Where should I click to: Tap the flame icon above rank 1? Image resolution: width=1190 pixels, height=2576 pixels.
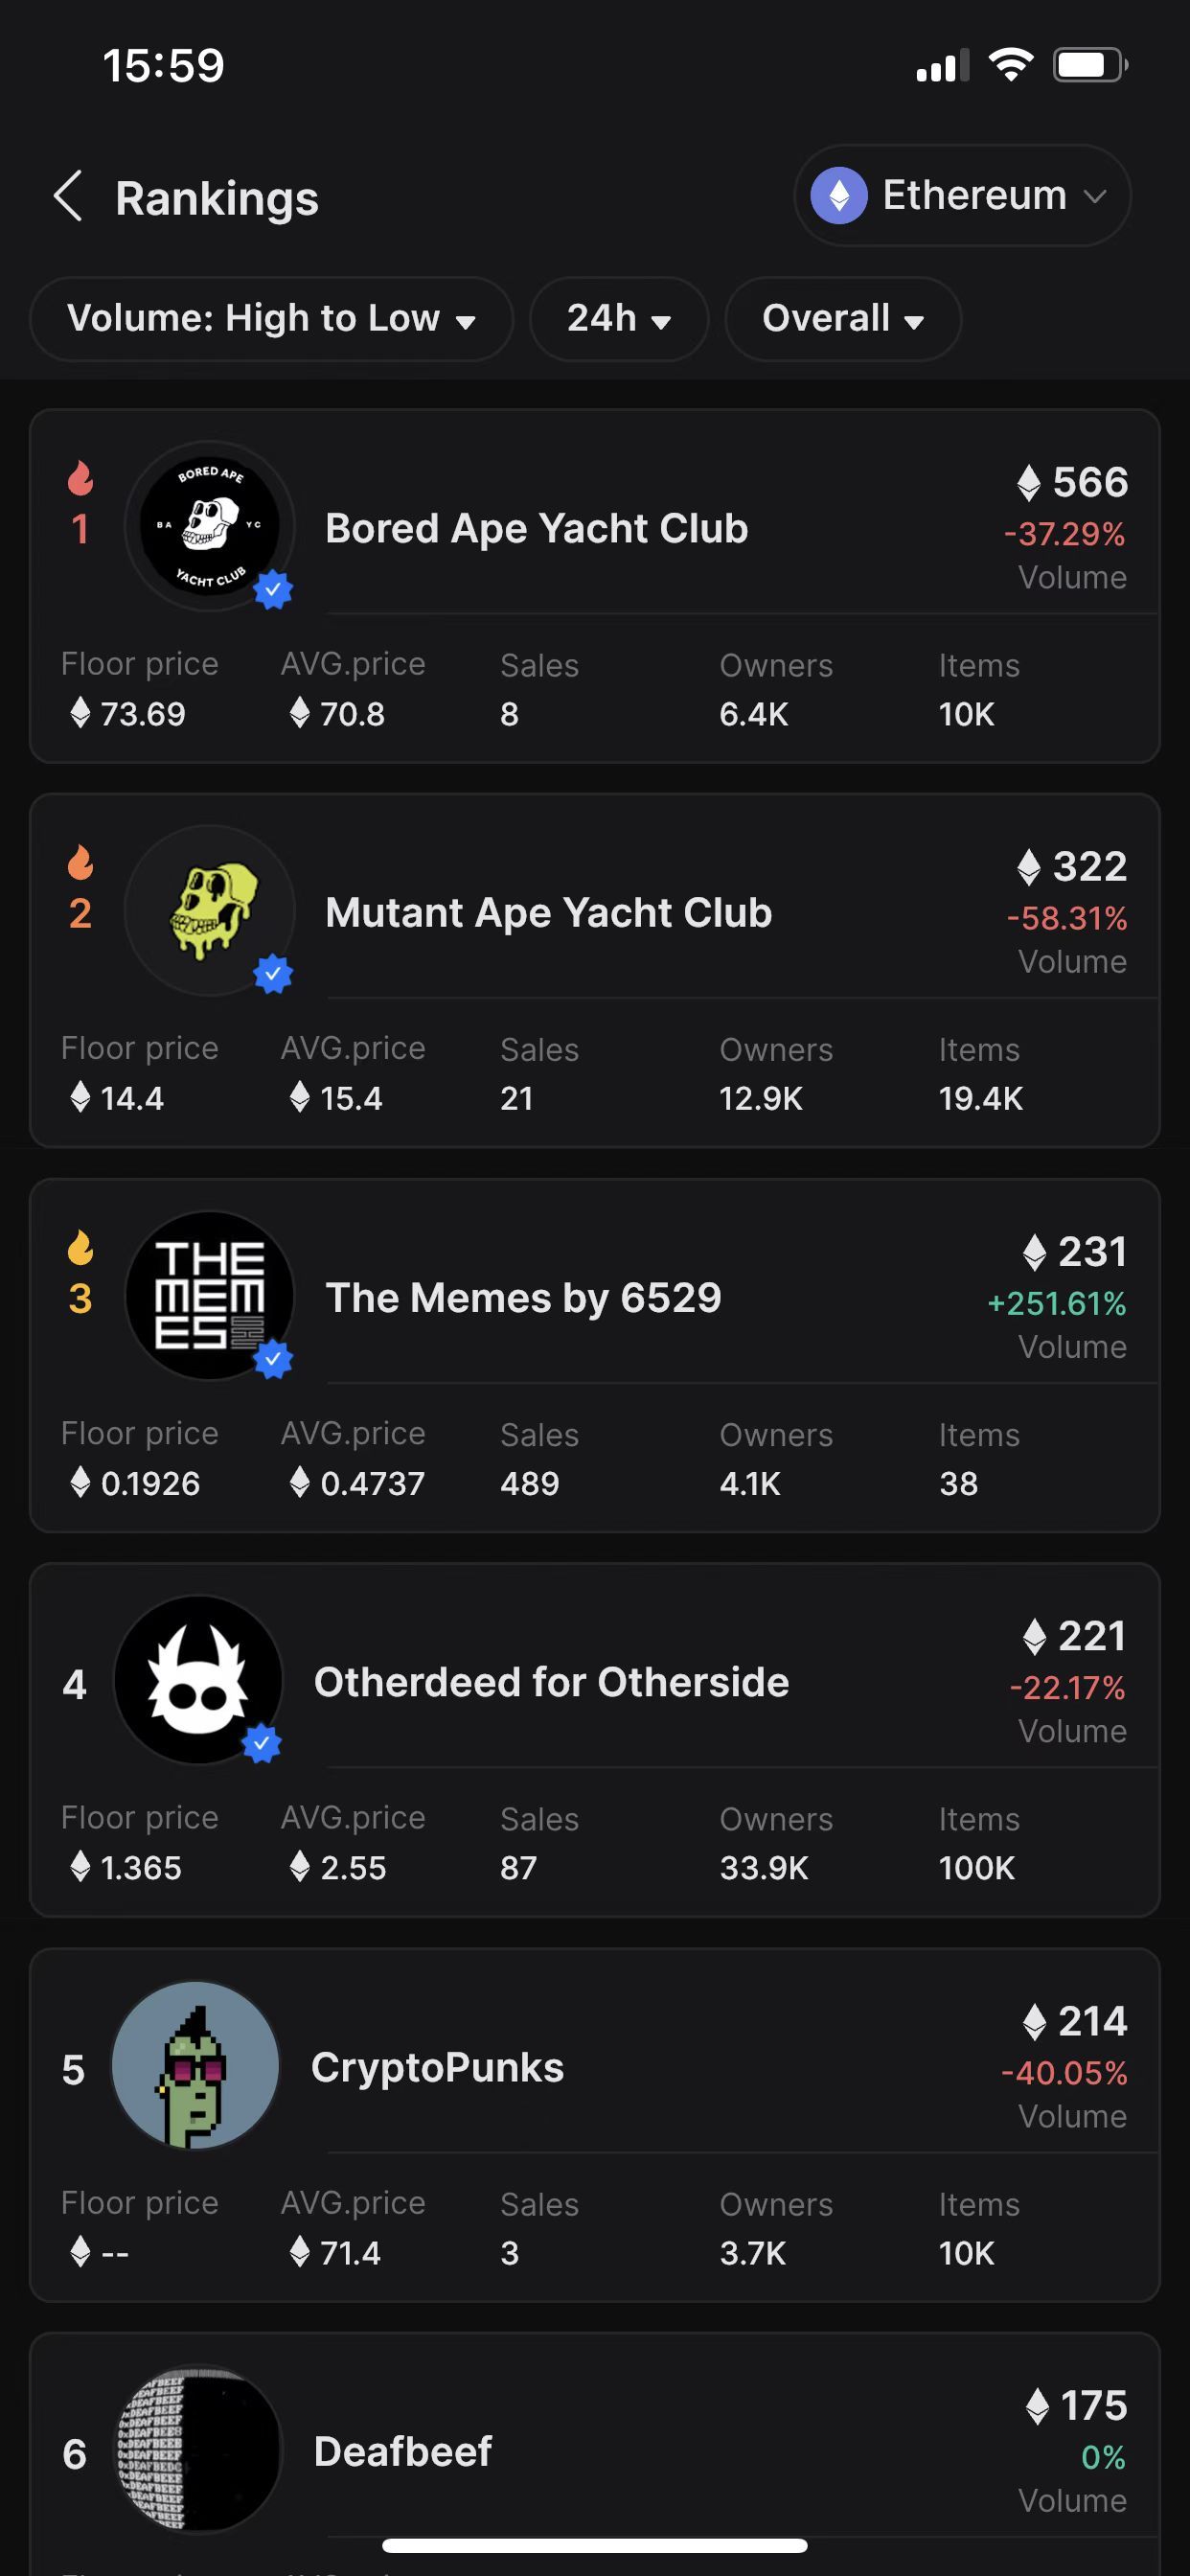(80, 478)
